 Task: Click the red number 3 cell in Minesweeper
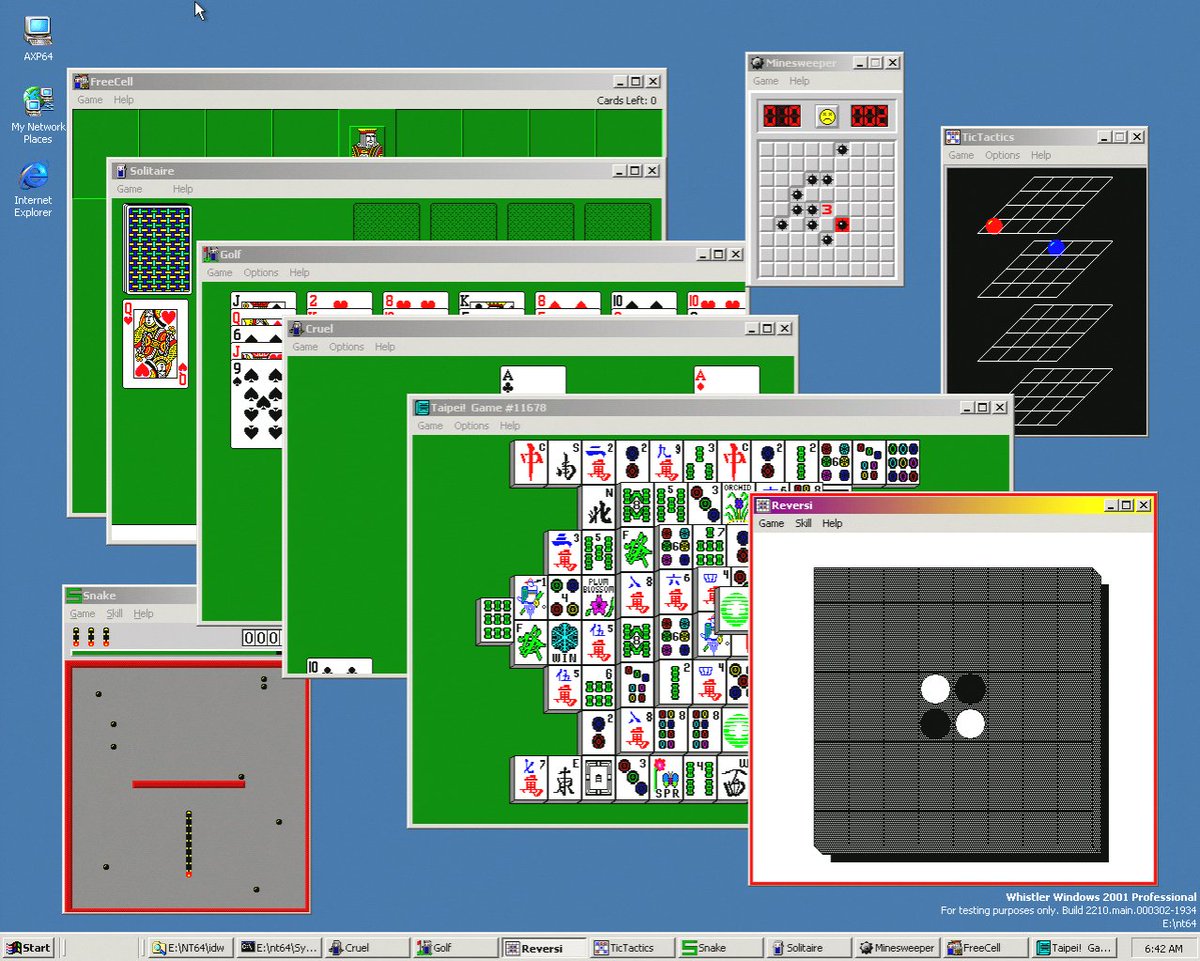tap(827, 210)
